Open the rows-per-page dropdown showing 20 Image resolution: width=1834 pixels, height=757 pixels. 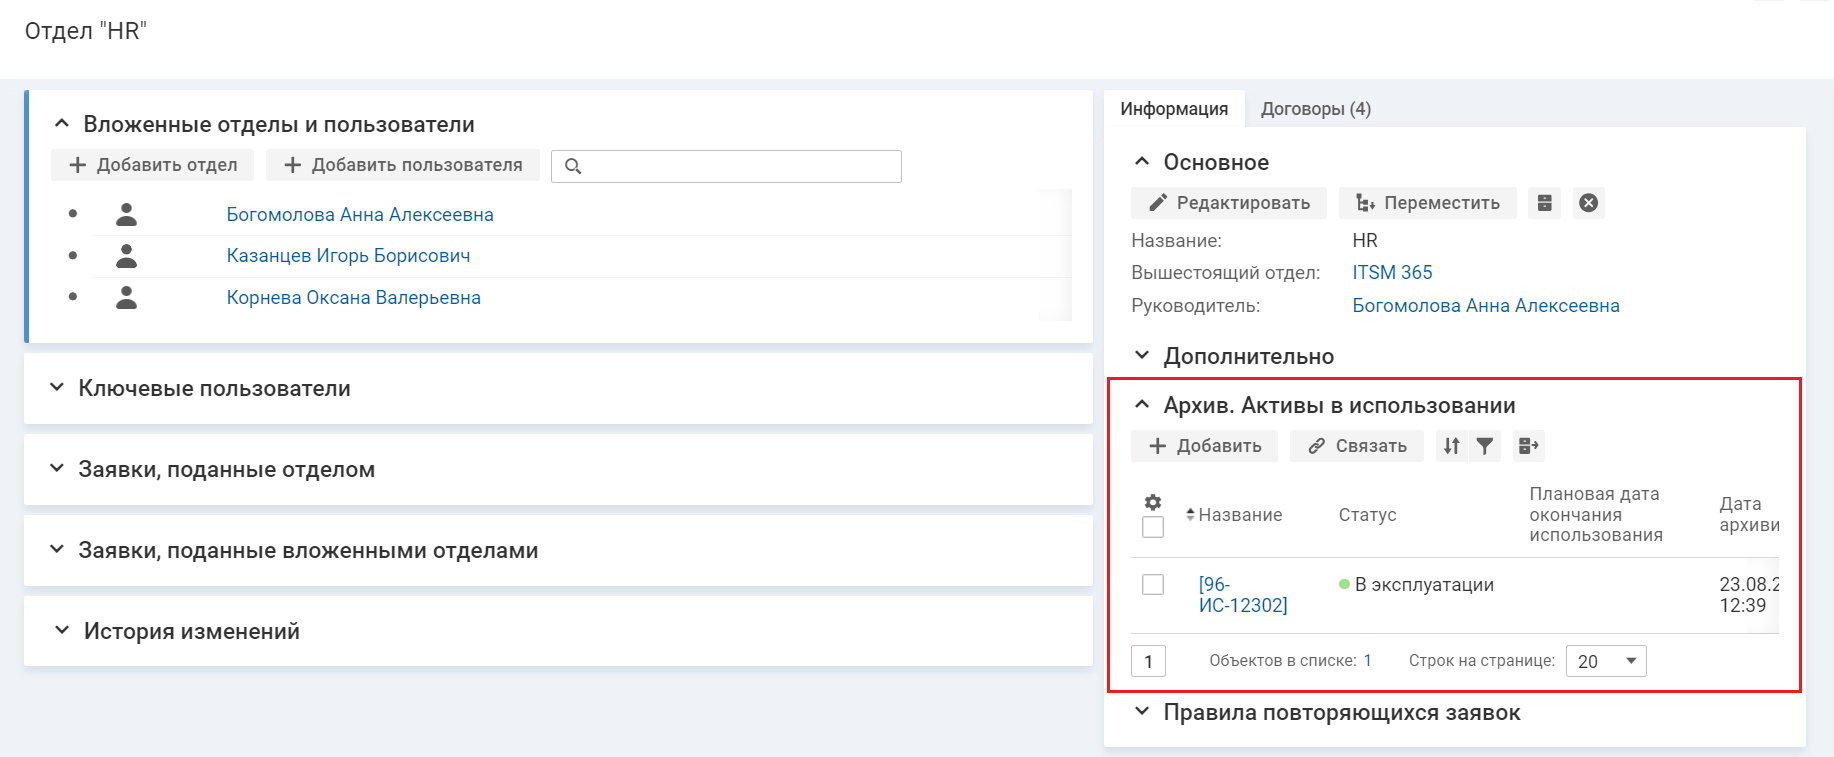(x=1606, y=661)
